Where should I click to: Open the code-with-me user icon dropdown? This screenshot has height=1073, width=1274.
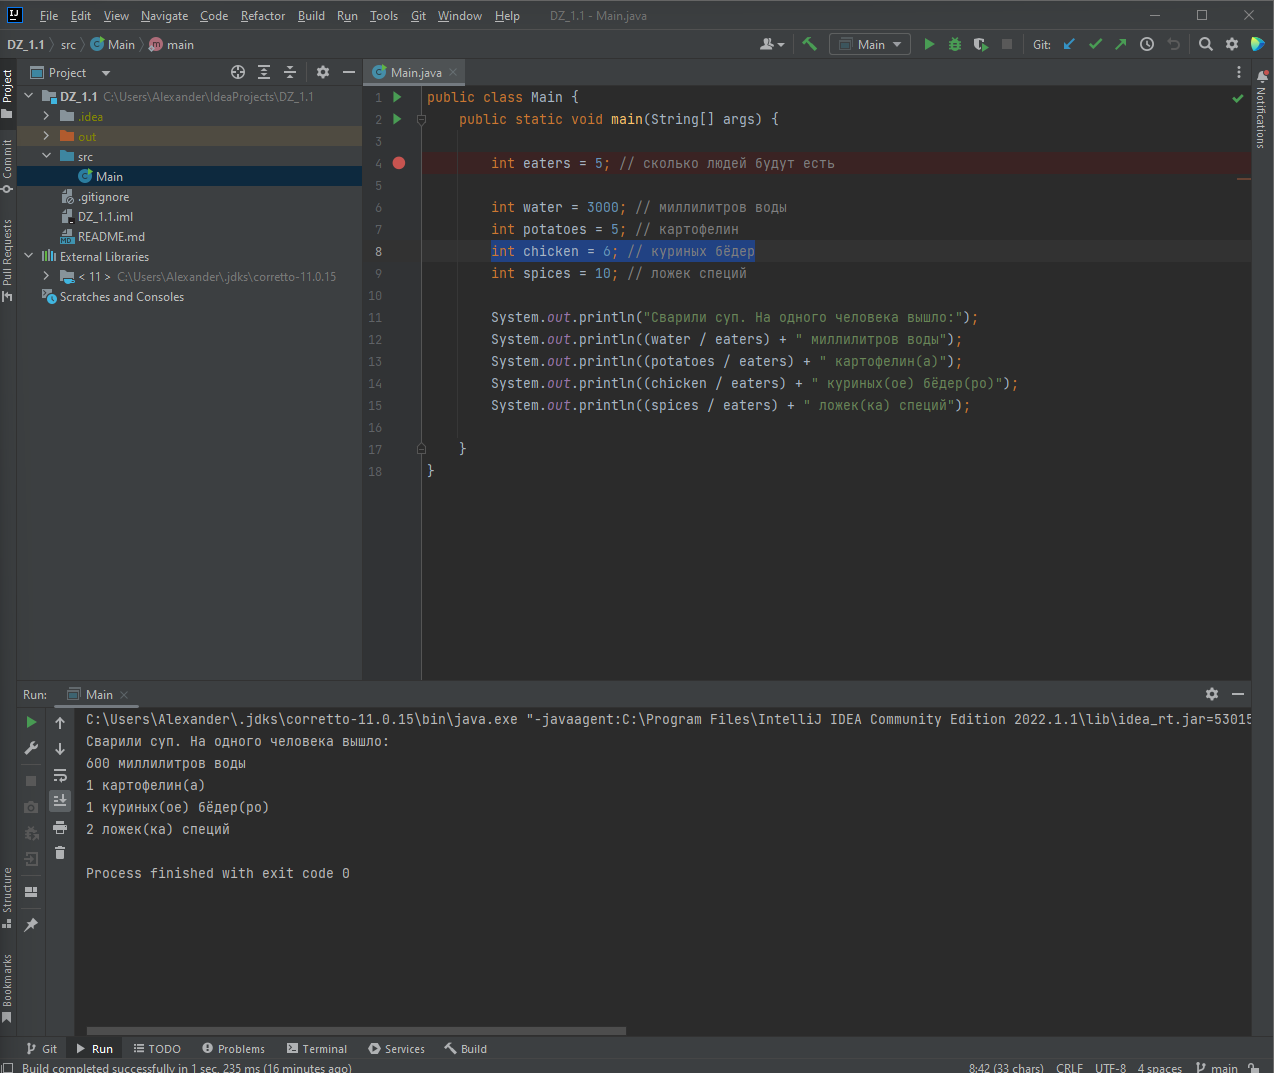pos(772,44)
